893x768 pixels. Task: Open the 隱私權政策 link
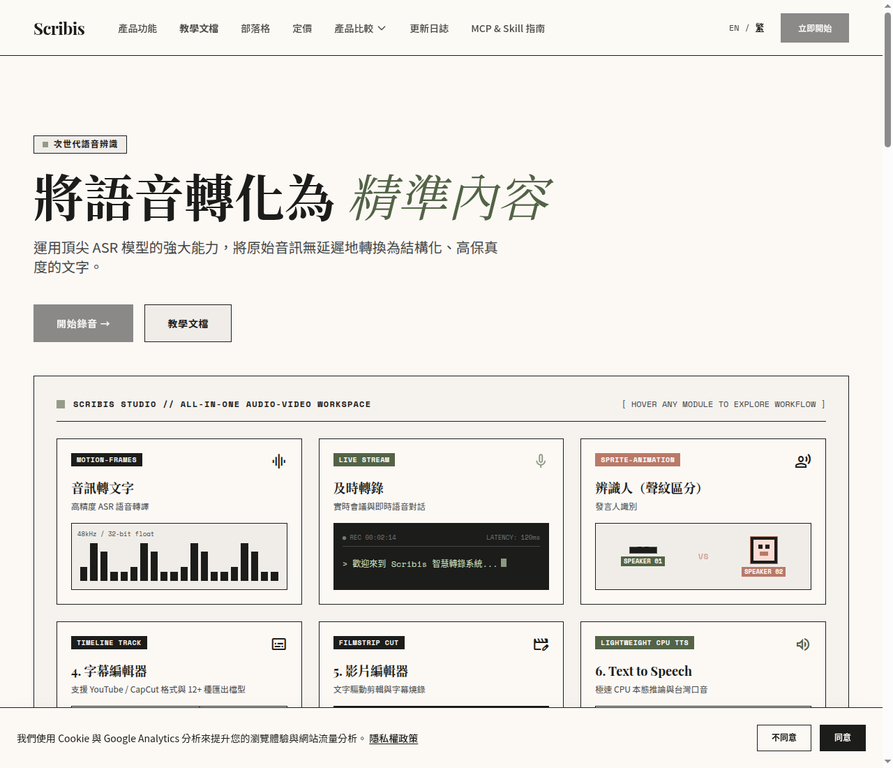click(394, 738)
